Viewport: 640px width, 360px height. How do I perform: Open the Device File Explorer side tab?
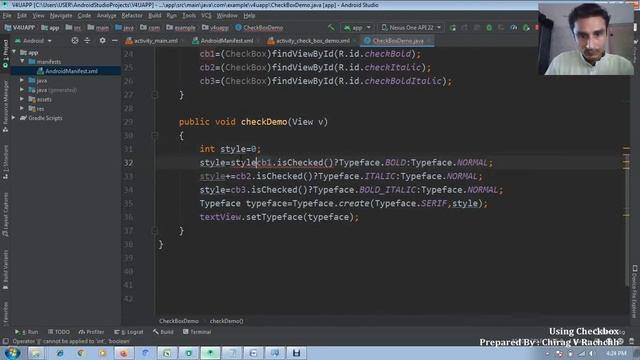[635, 291]
